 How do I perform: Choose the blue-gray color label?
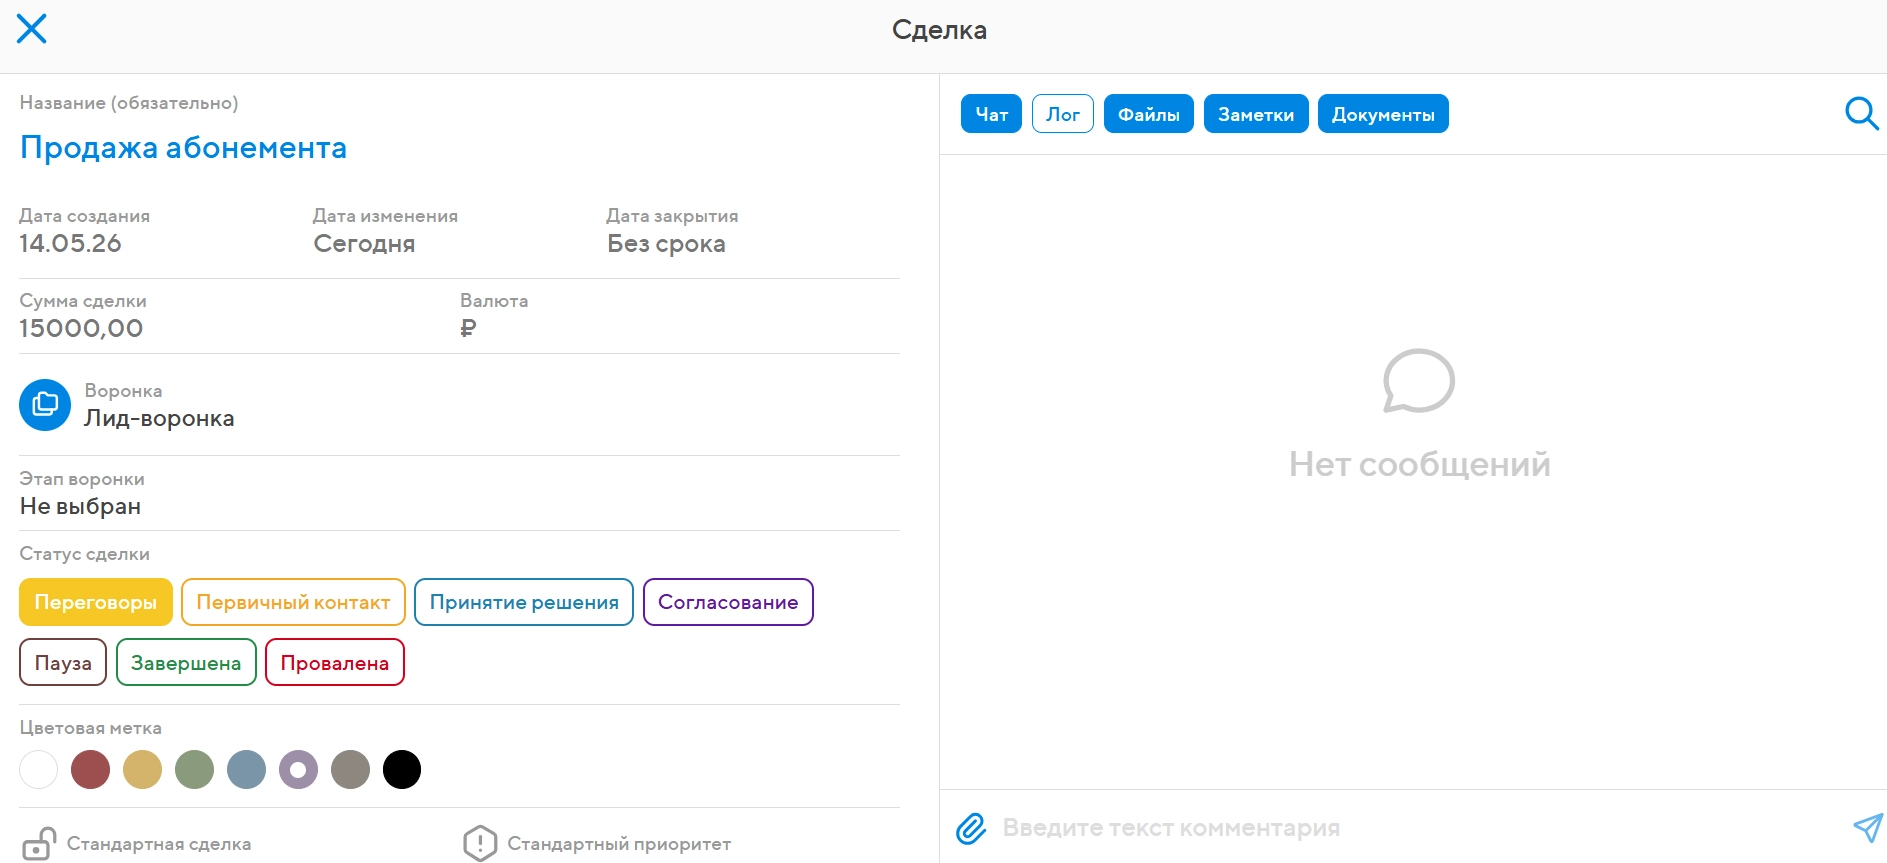point(246,770)
